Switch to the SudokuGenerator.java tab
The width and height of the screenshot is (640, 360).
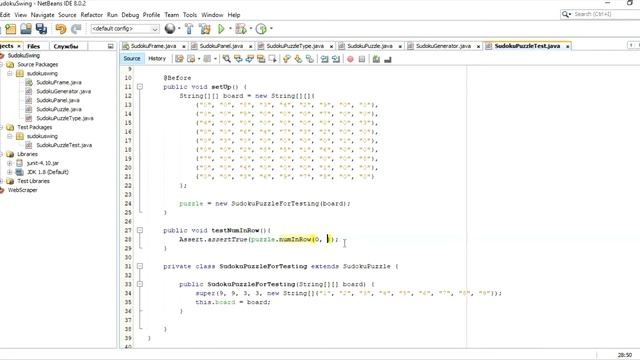443,46
